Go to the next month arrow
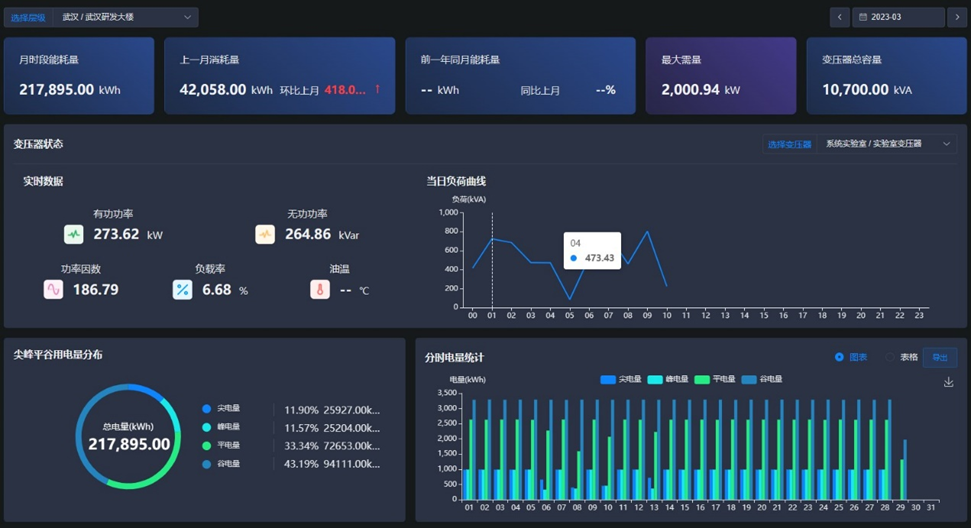 click(957, 17)
